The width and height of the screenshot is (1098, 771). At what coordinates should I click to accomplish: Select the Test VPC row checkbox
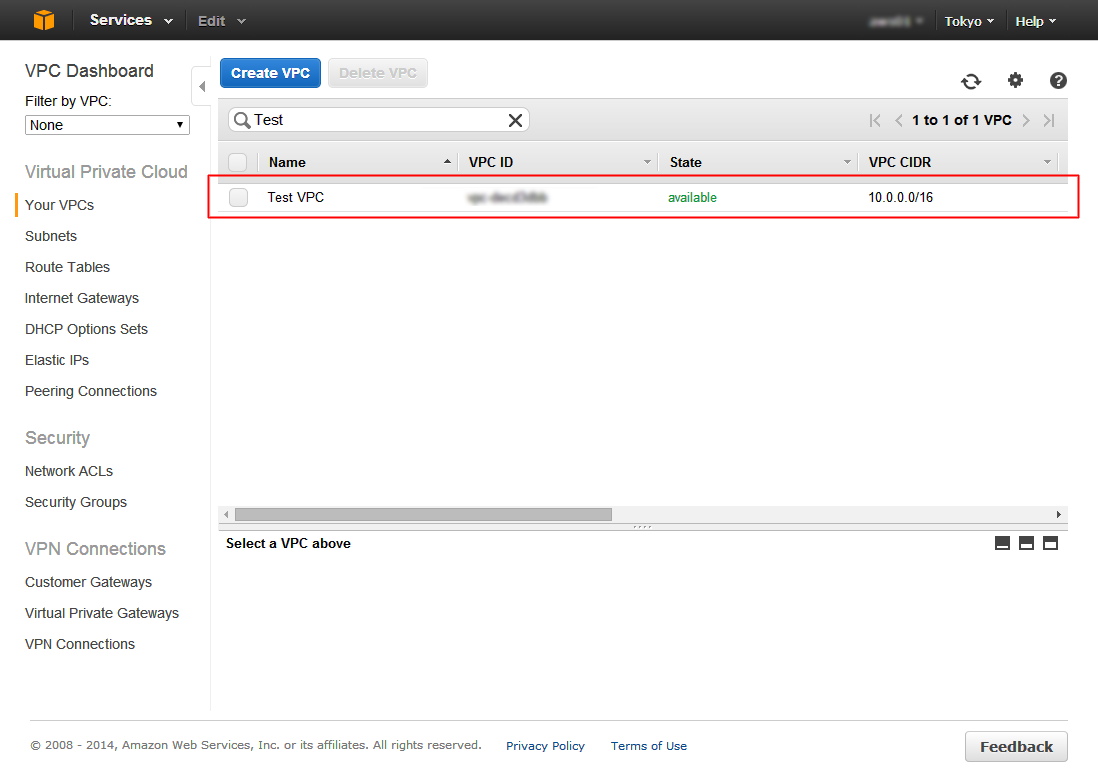click(x=238, y=197)
